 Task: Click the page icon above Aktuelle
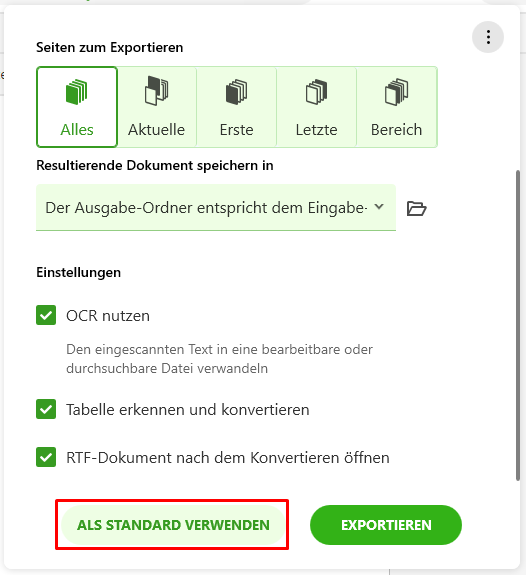[157, 91]
